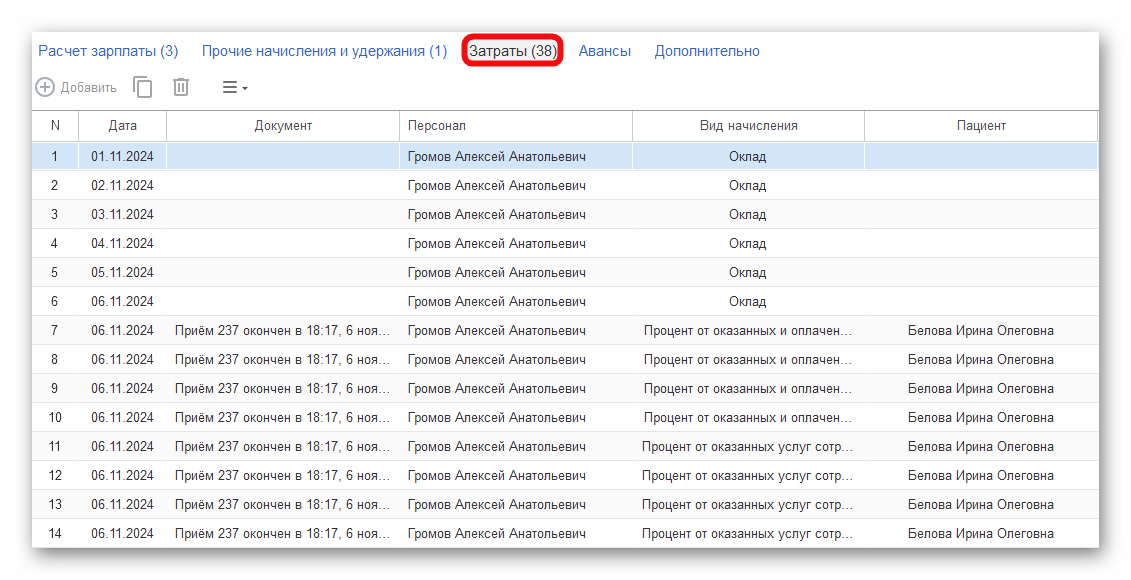Screen dimensions: 1131x580
Task: Select row number 14 cell
Action: coord(55,533)
